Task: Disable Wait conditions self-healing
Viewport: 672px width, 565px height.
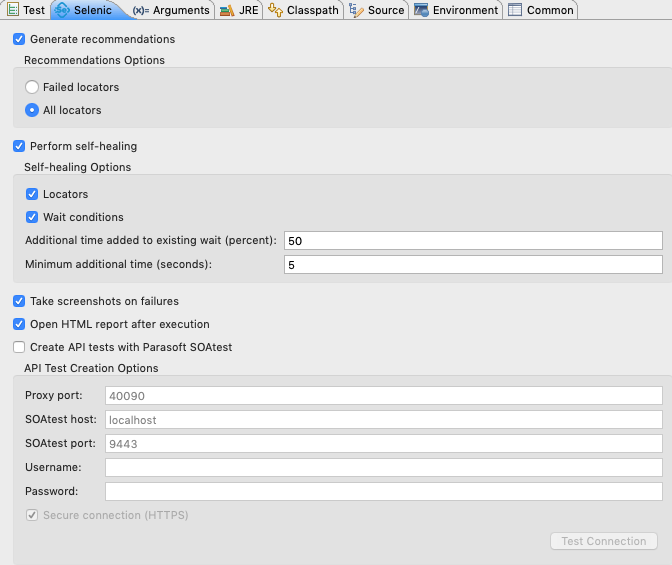Action: point(32,217)
